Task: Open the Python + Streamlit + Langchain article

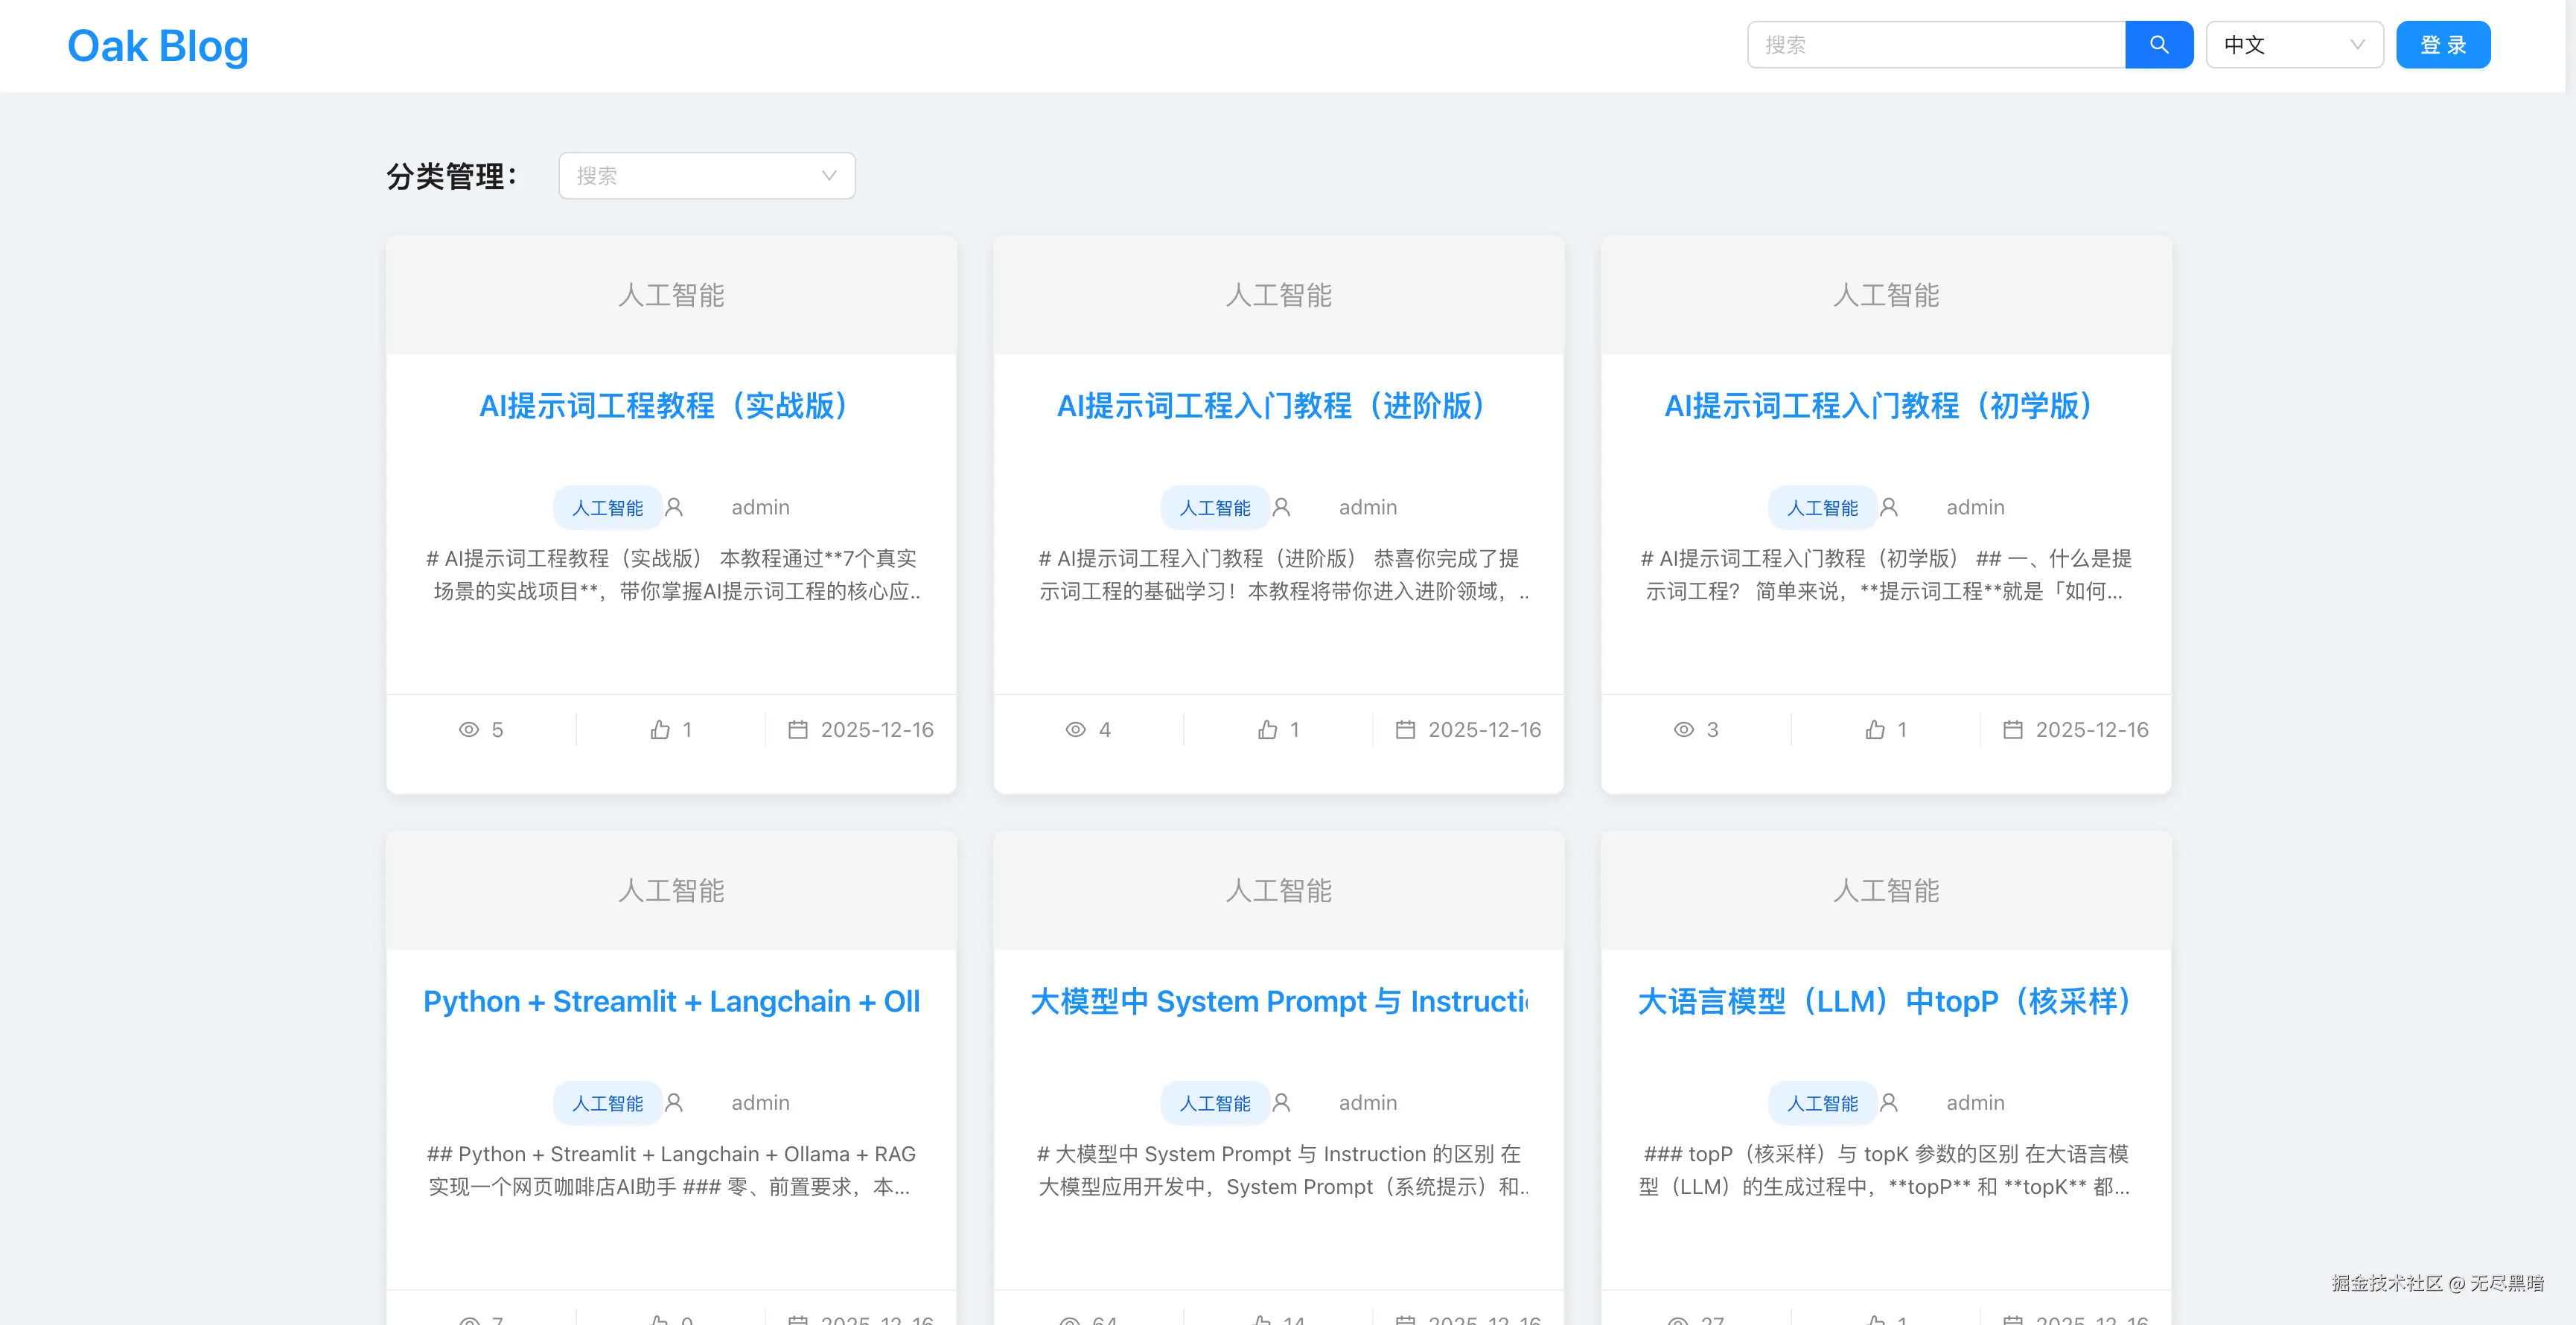Action: point(671,1001)
